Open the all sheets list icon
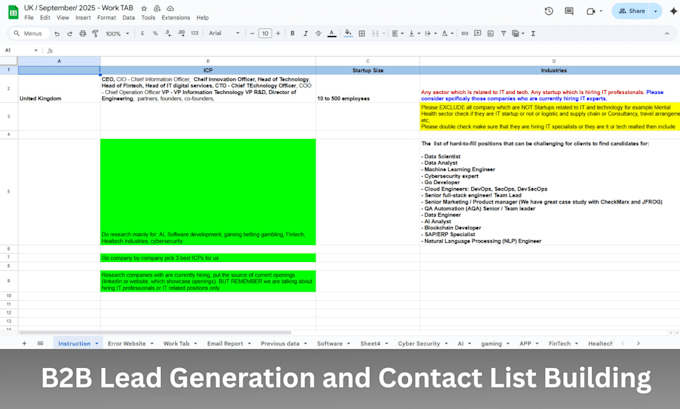The width and height of the screenshot is (680, 409). point(40,343)
